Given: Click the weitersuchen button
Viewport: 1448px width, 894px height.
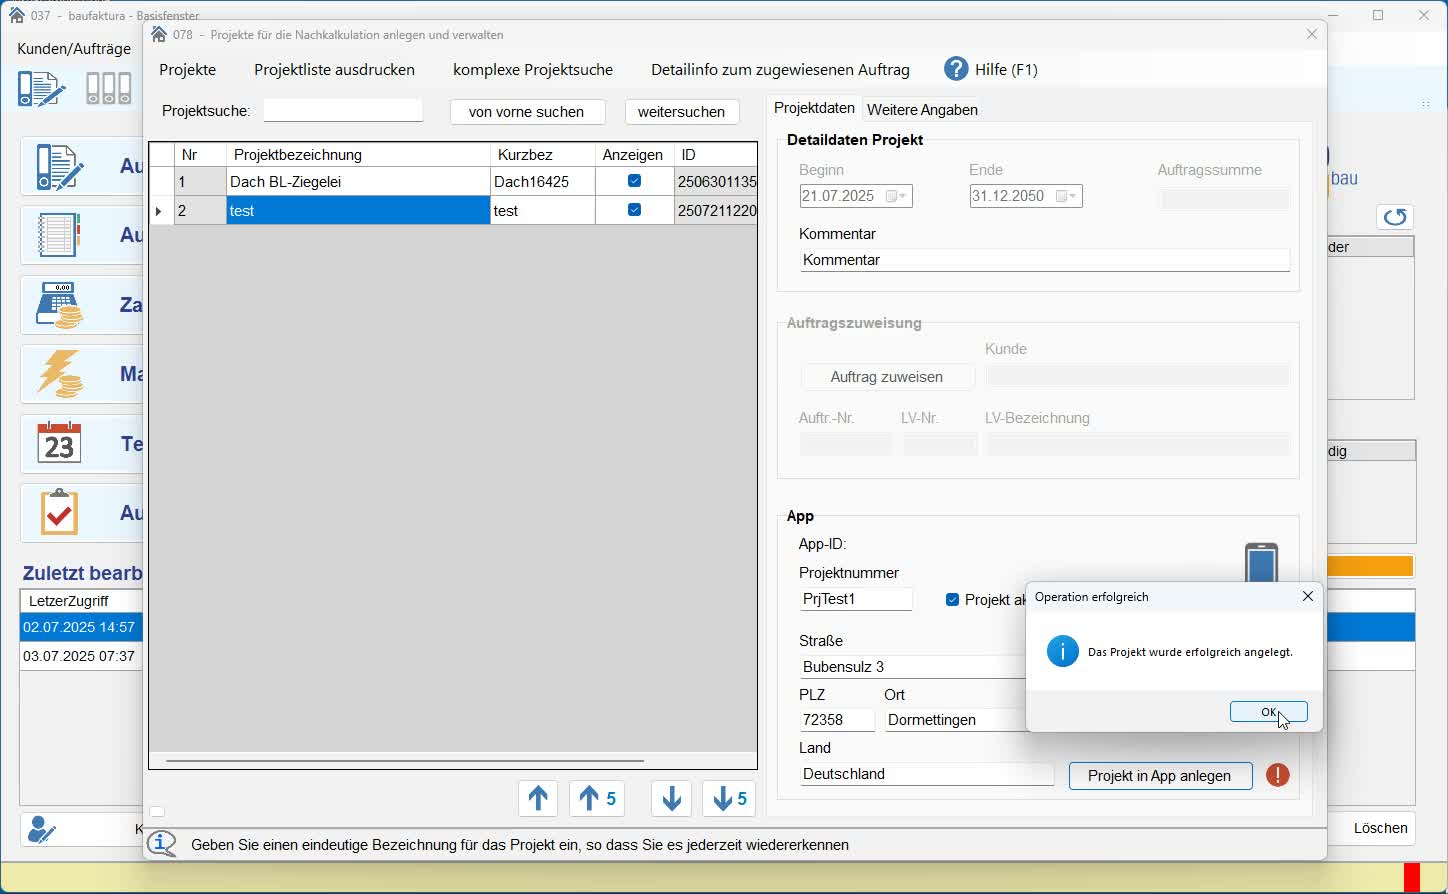Looking at the screenshot, I should pyautogui.click(x=682, y=112).
